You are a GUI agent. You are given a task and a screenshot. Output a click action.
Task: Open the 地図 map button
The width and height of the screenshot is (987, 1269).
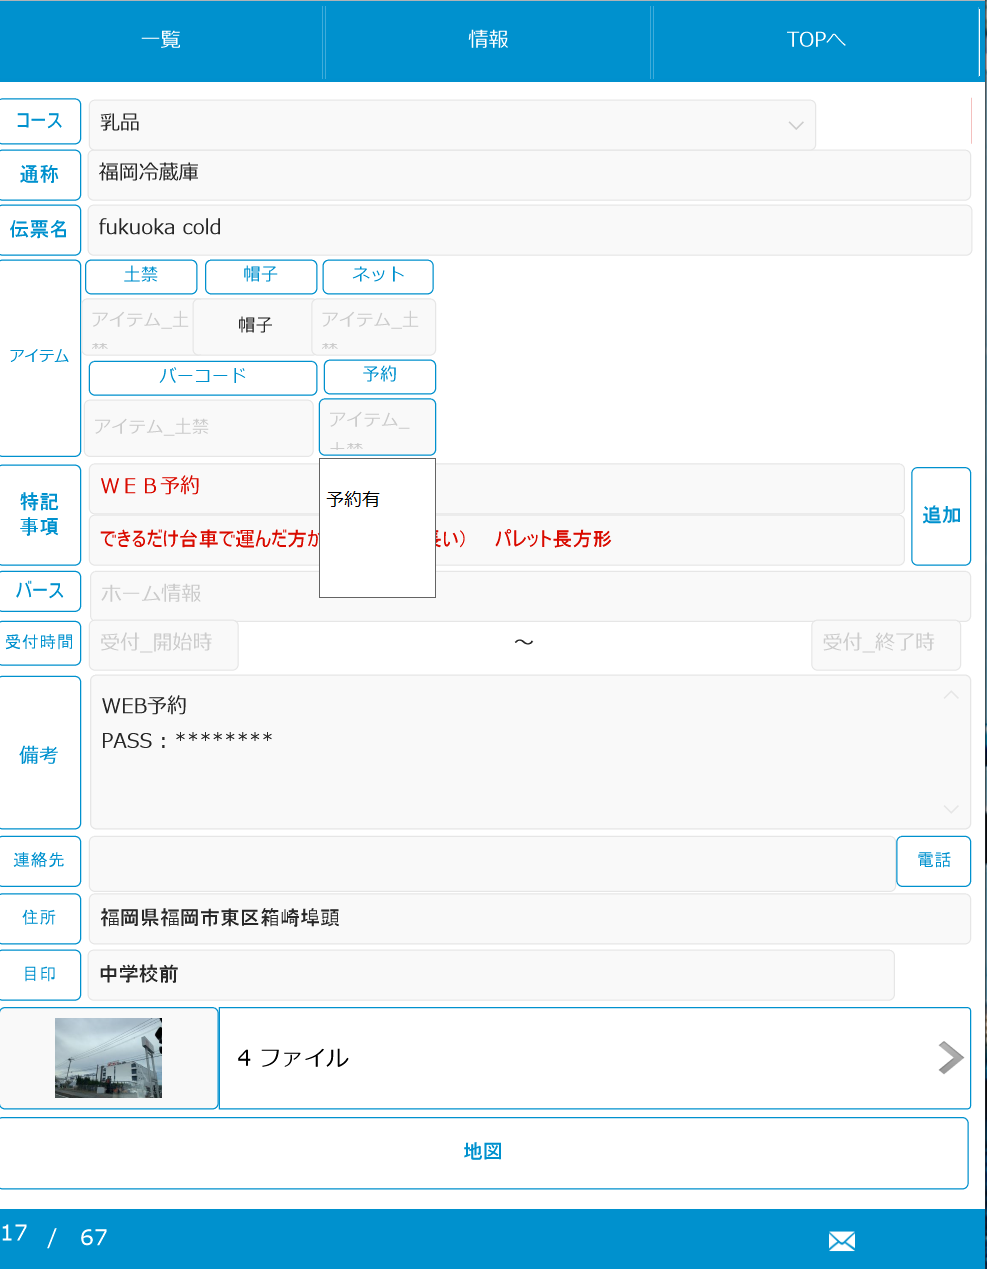pos(483,1152)
